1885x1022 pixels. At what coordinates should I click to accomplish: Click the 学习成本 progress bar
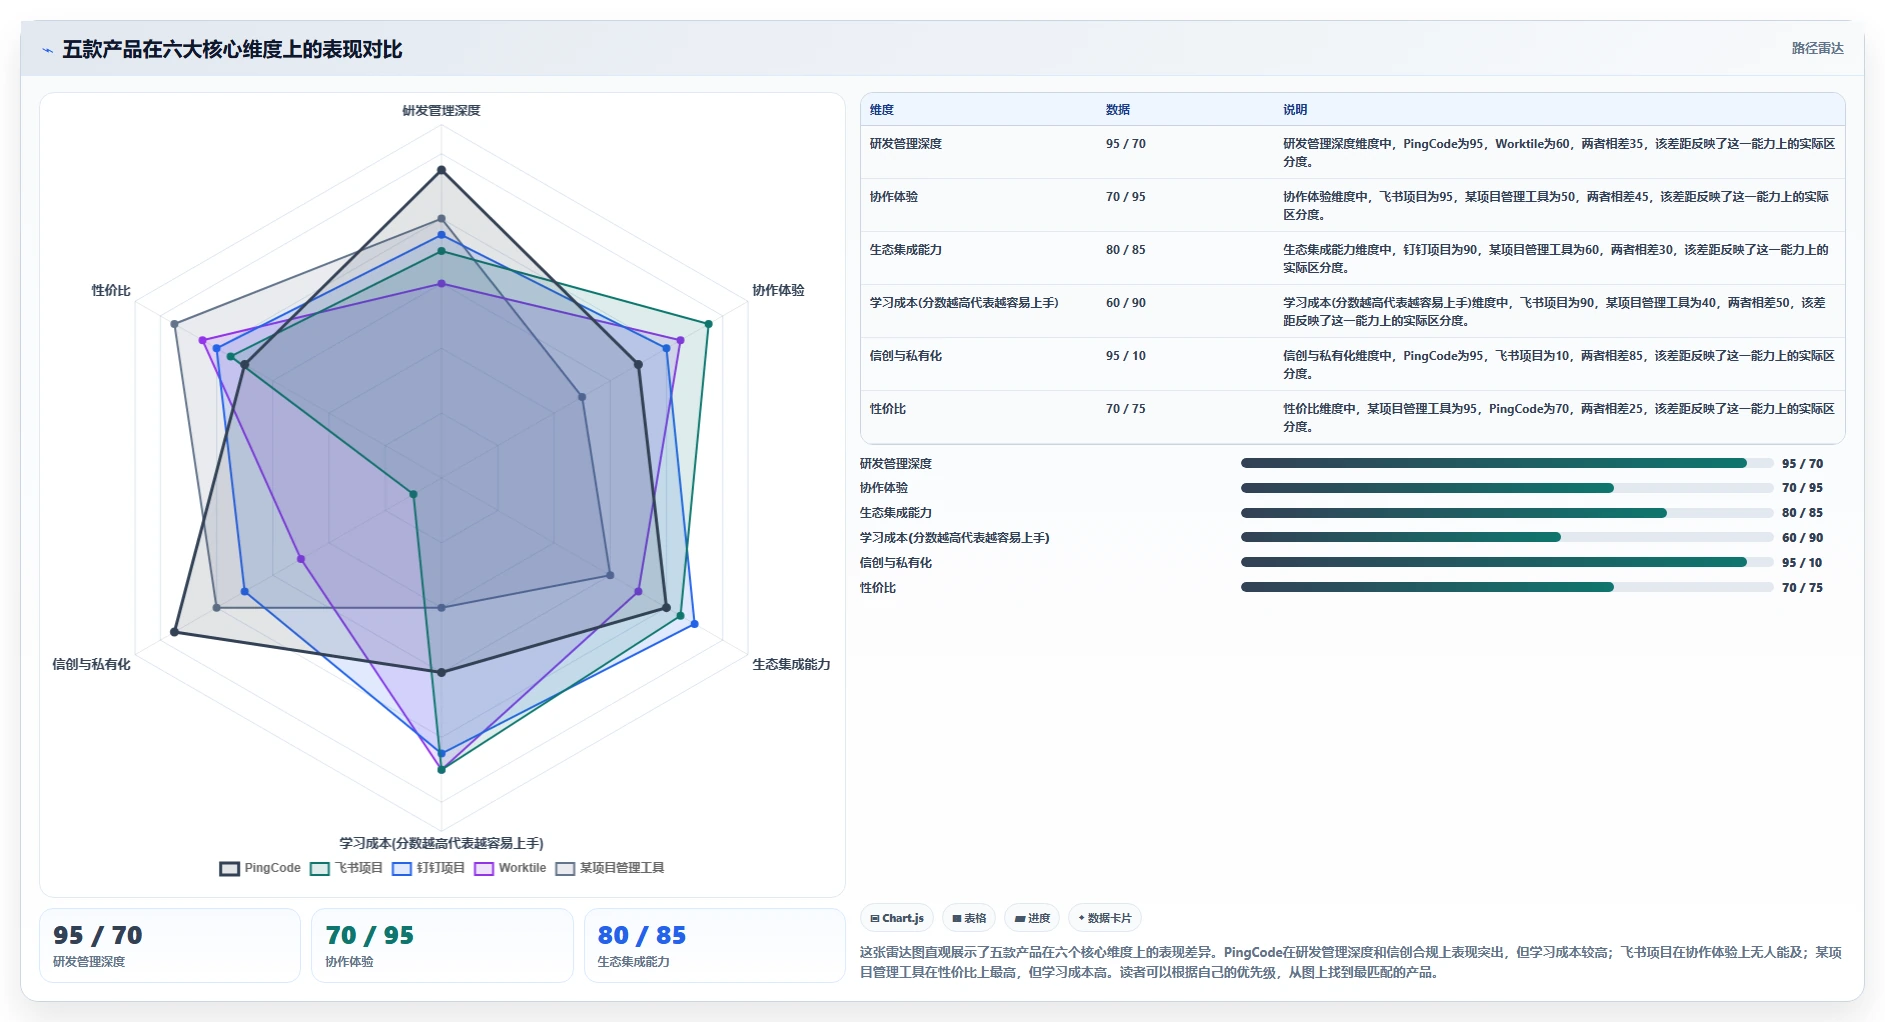point(1507,537)
